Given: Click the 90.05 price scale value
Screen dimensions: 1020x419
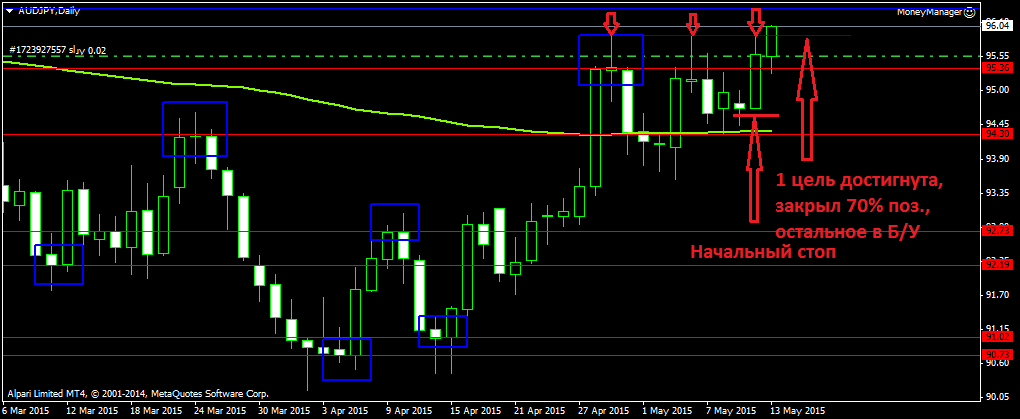Looking at the screenshot, I should pyautogui.click(x=997, y=396).
